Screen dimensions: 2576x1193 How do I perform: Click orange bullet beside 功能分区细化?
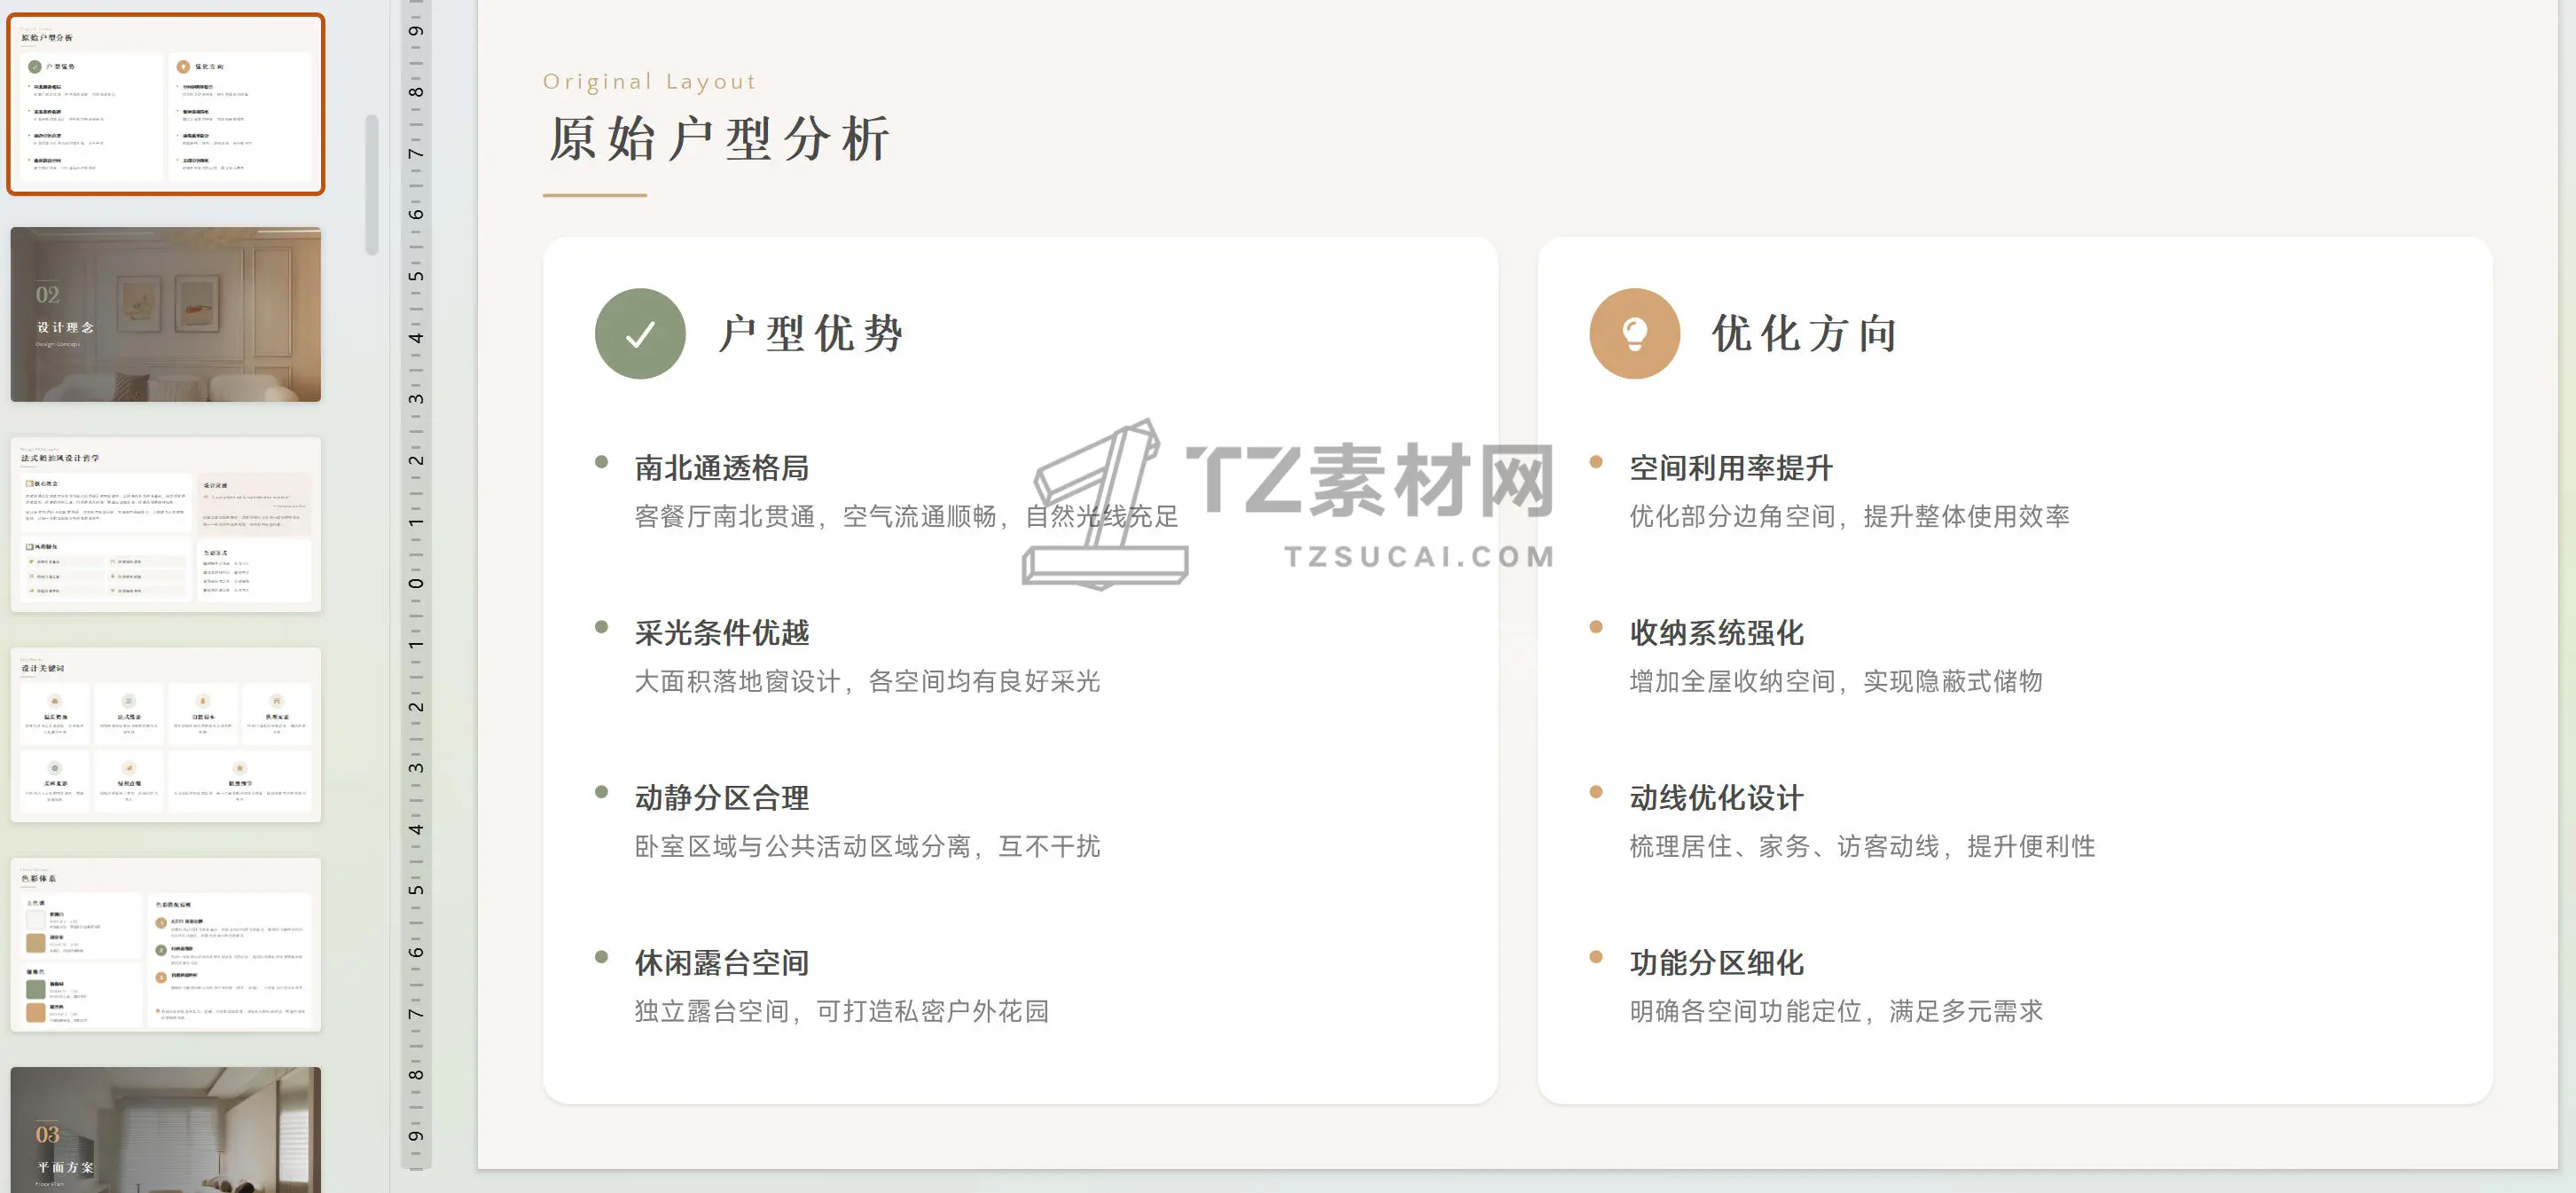1596,957
